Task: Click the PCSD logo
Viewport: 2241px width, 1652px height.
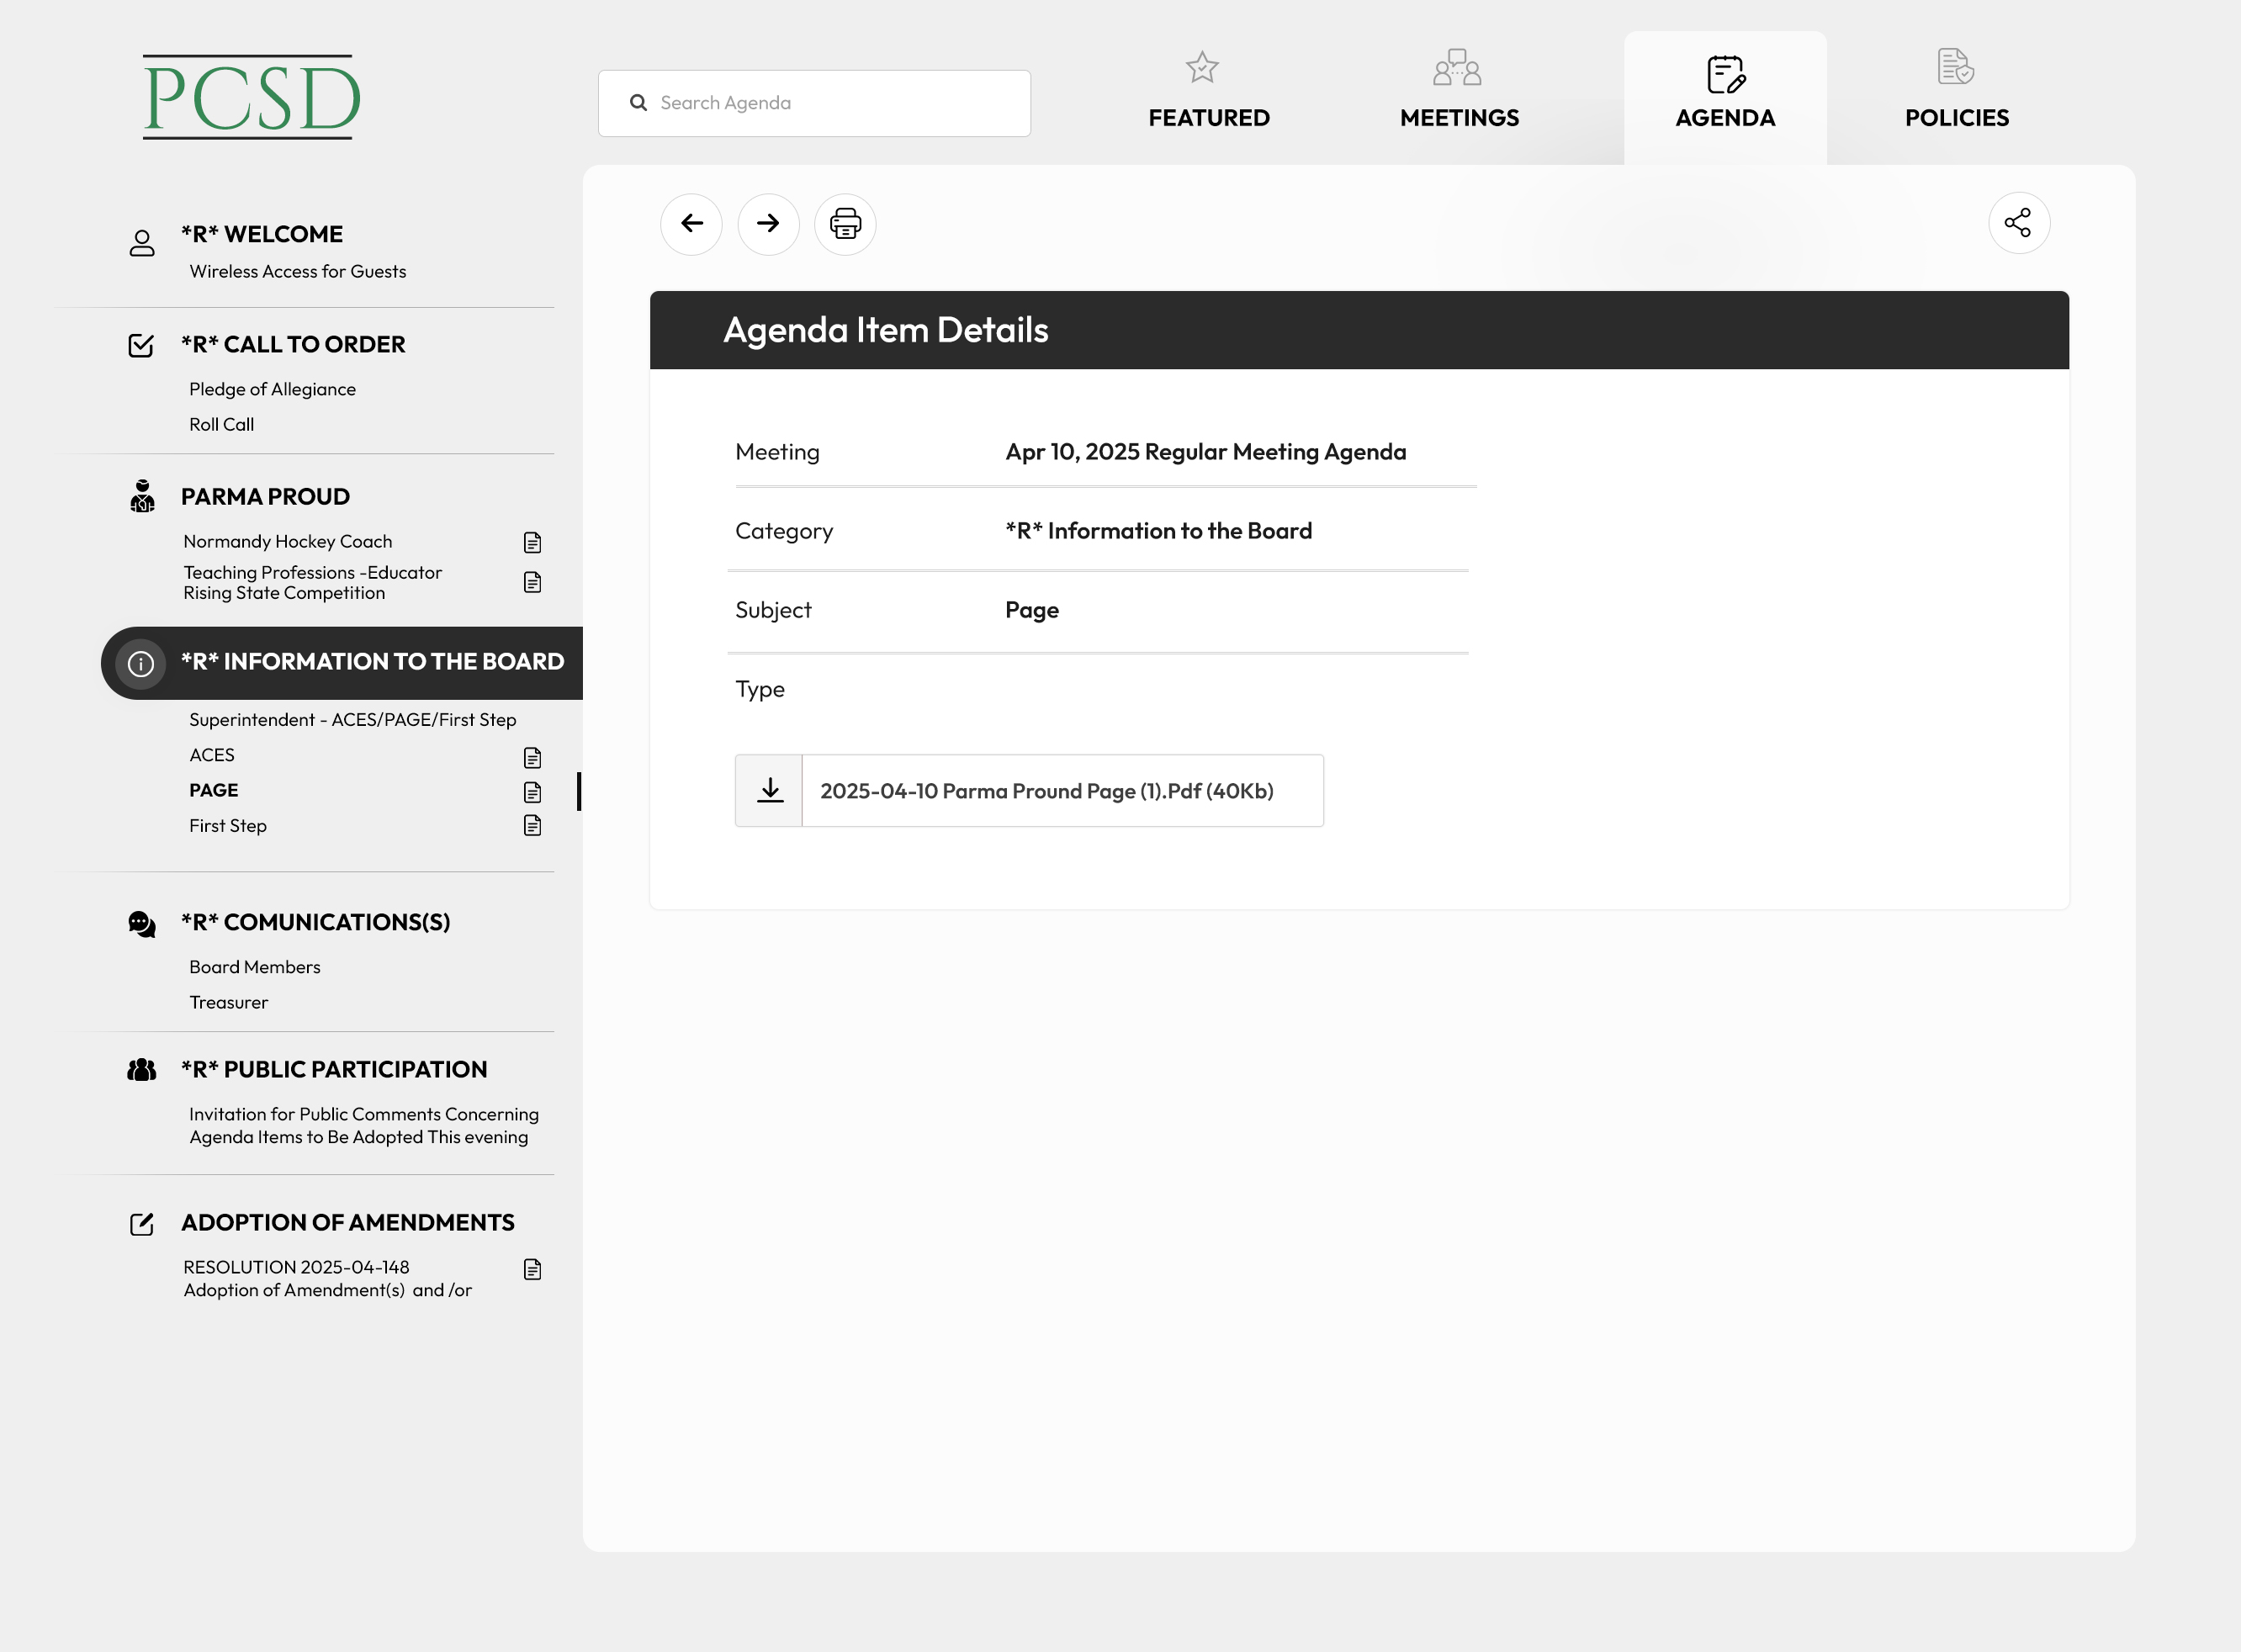Action: click(x=251, y=98)
